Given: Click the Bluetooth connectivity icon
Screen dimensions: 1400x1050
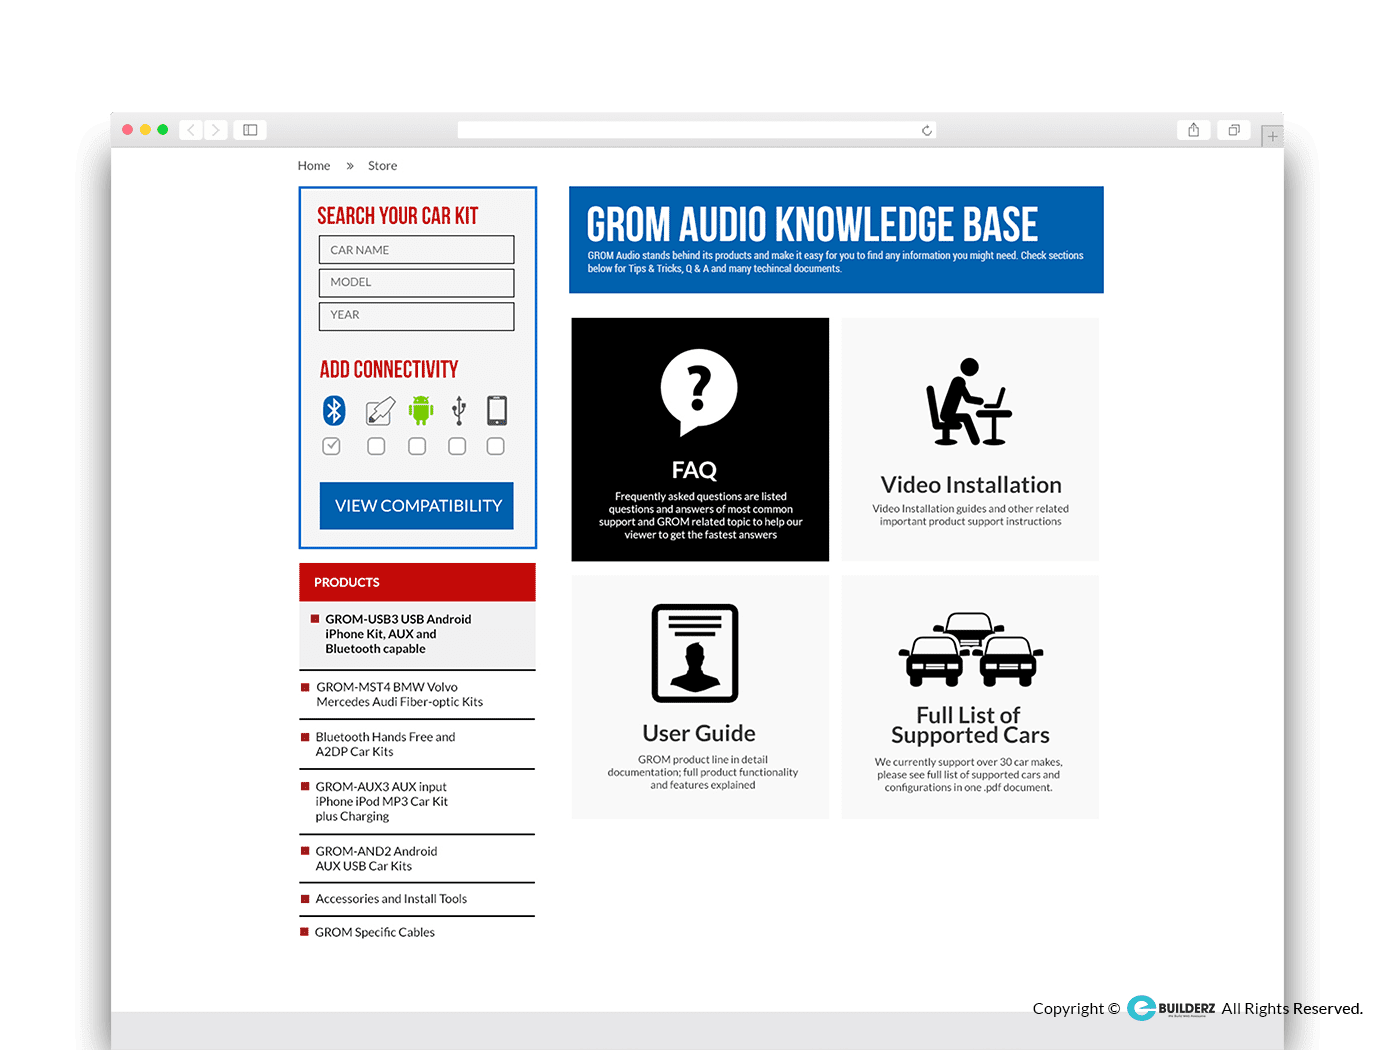Looking at the screenshot, I should pos(334,410).
